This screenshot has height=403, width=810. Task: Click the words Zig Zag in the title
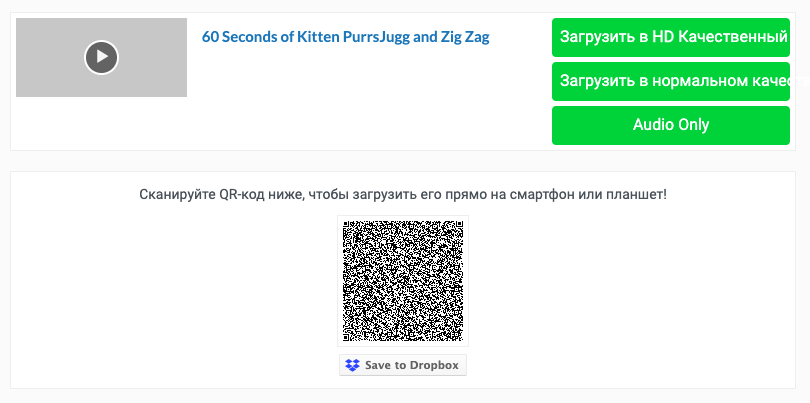click(x=465, y=37)
